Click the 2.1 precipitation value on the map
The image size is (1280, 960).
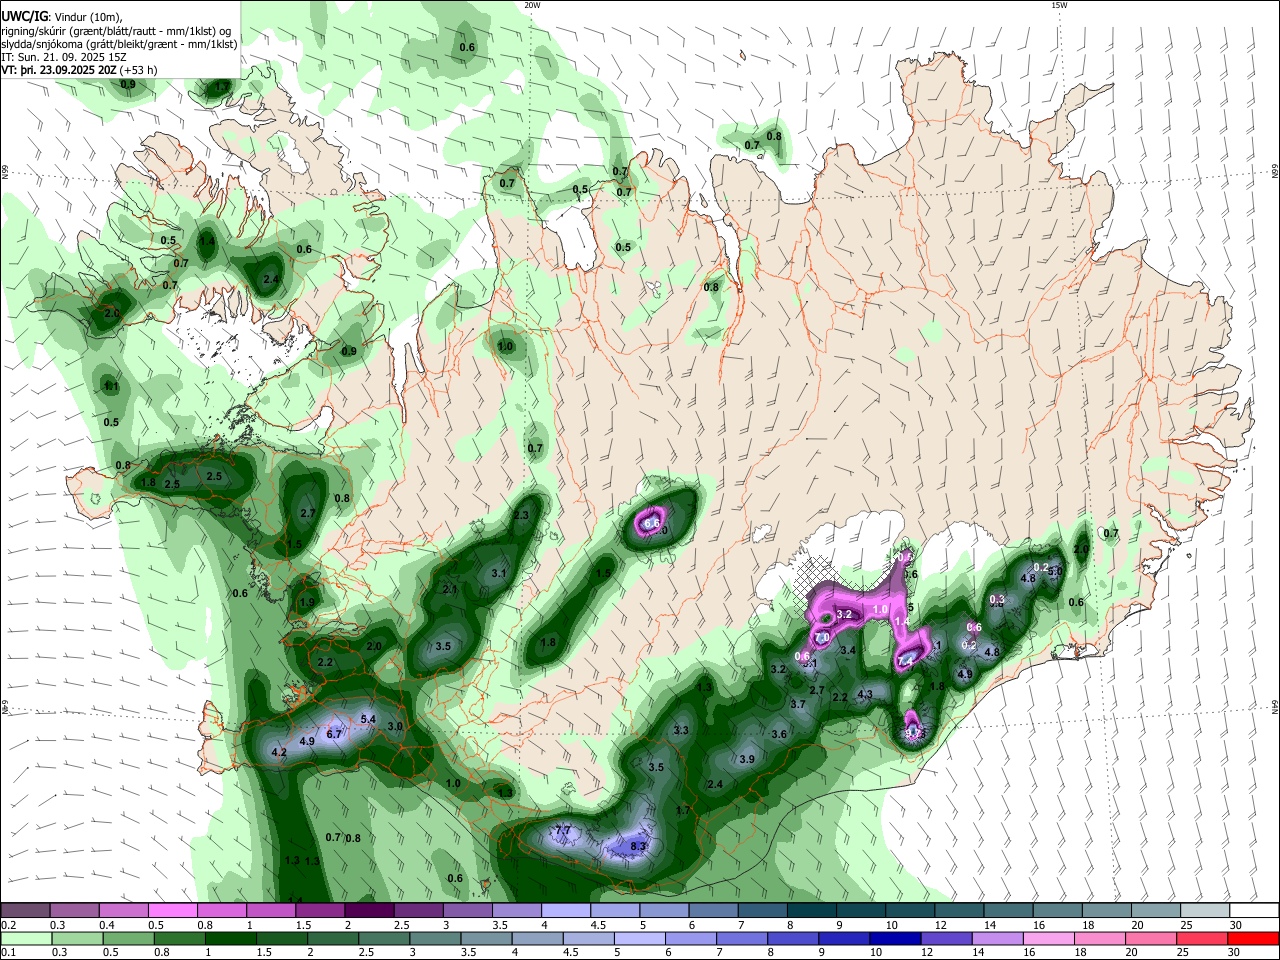coord(449,590)
